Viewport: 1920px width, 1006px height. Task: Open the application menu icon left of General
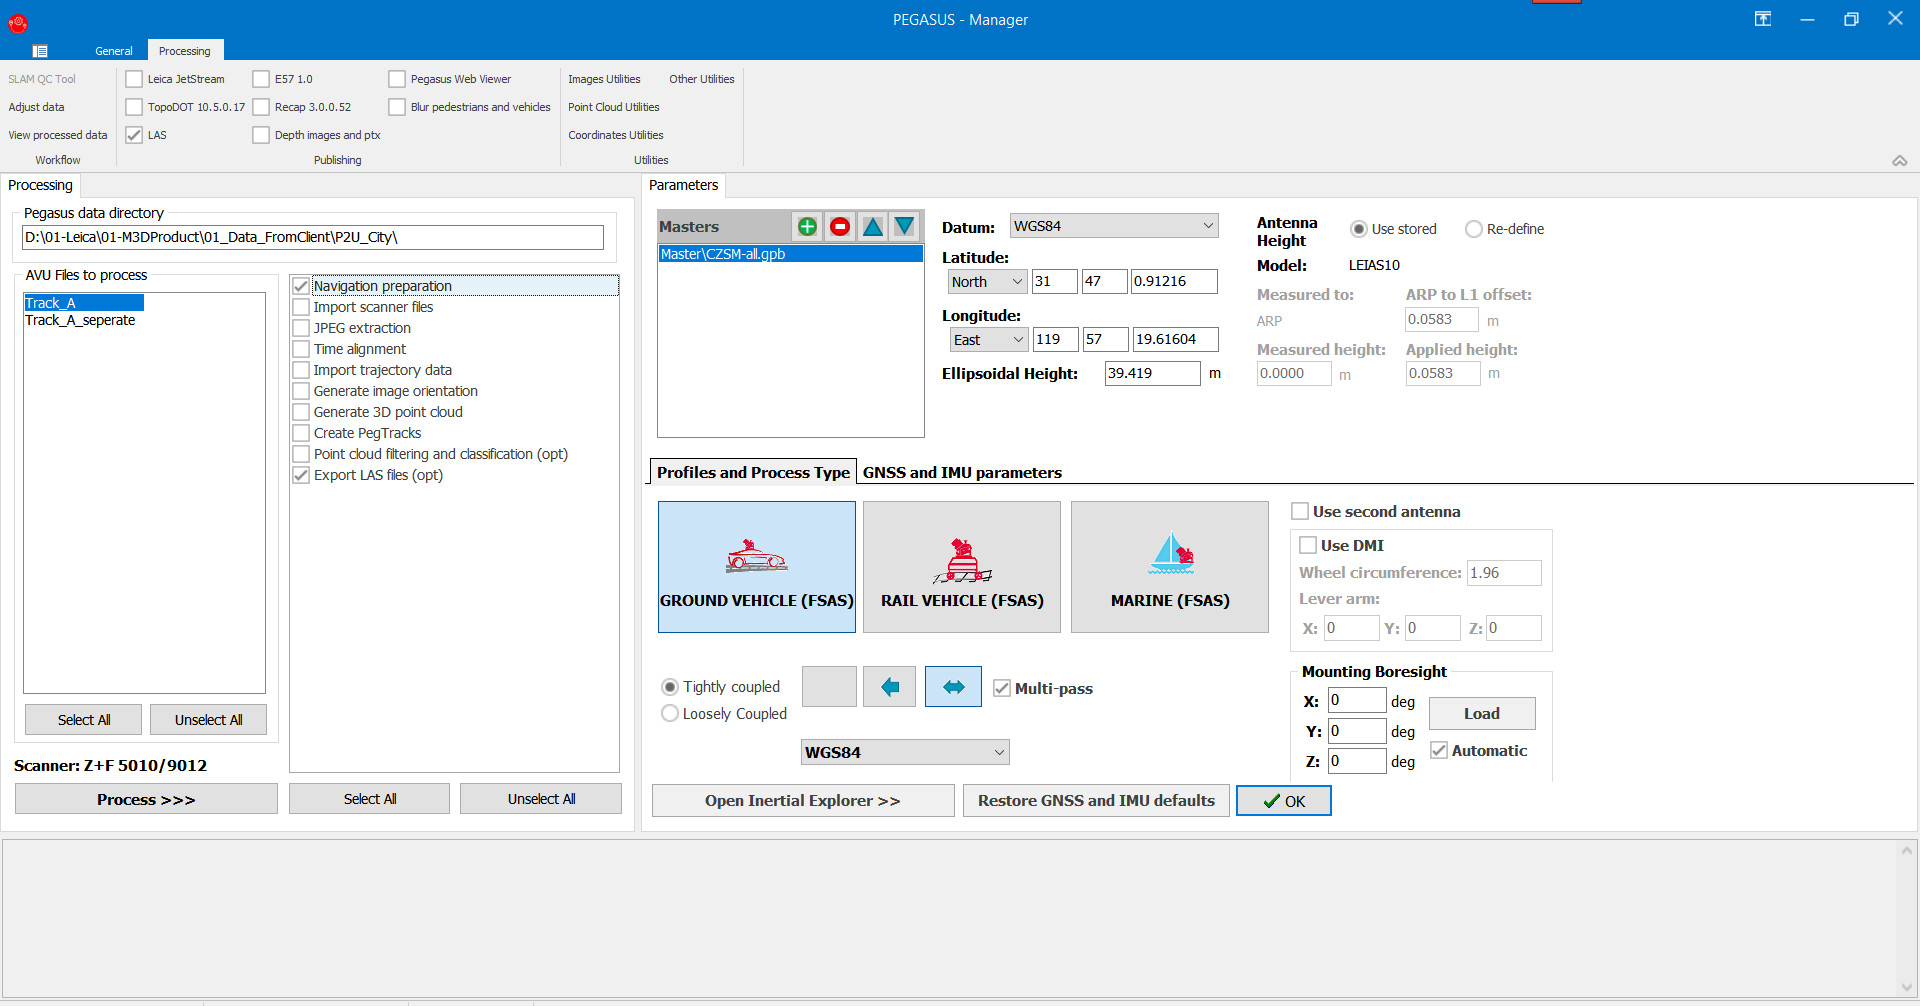click(40, 51)
